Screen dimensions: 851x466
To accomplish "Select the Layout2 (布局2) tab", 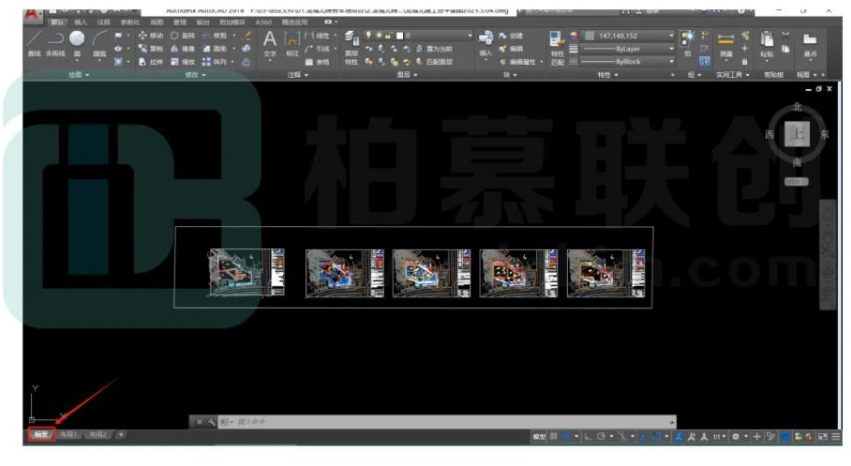I will click(x=98, y=435).
